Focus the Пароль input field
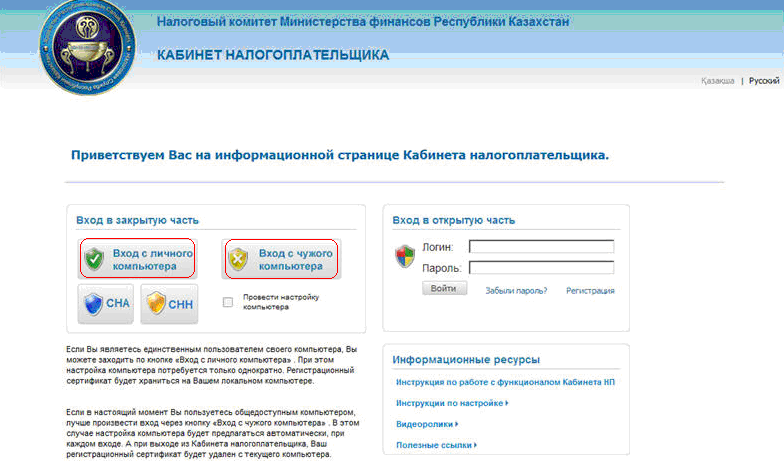Viewport: 784px width, 461px height. click(x=541, y=267)
